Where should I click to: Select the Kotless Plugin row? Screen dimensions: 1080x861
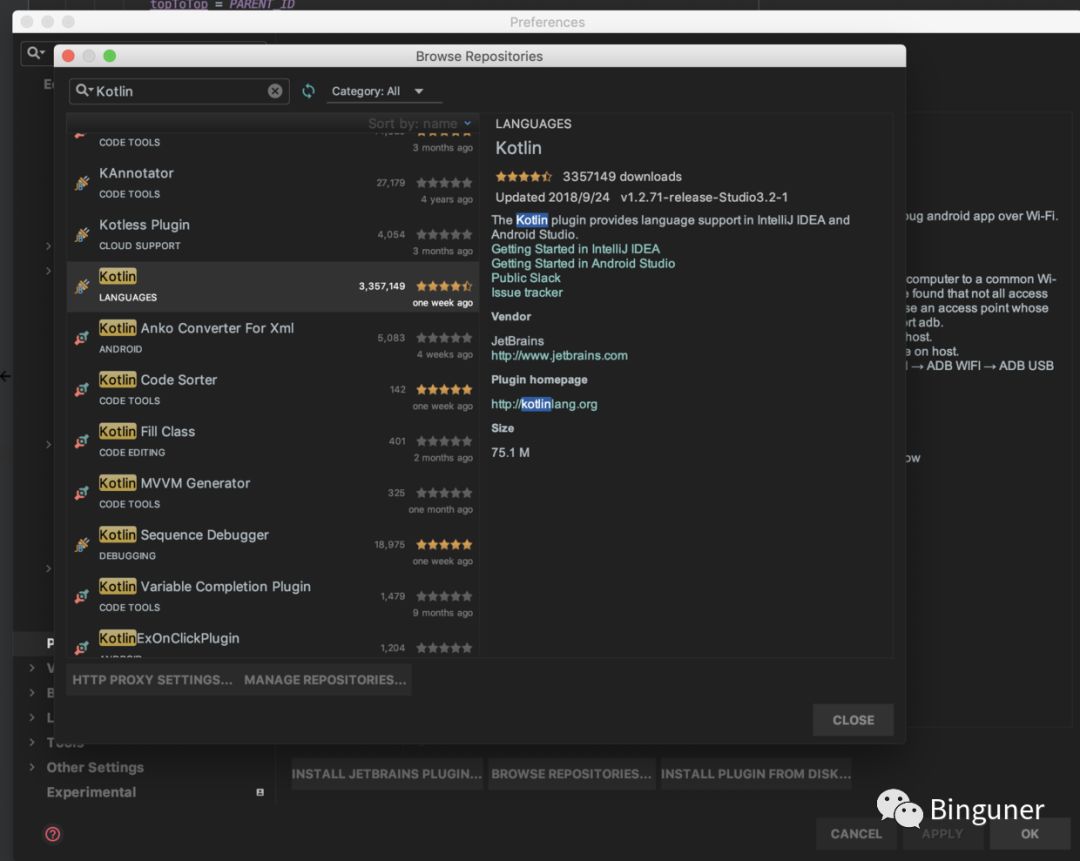273,235
